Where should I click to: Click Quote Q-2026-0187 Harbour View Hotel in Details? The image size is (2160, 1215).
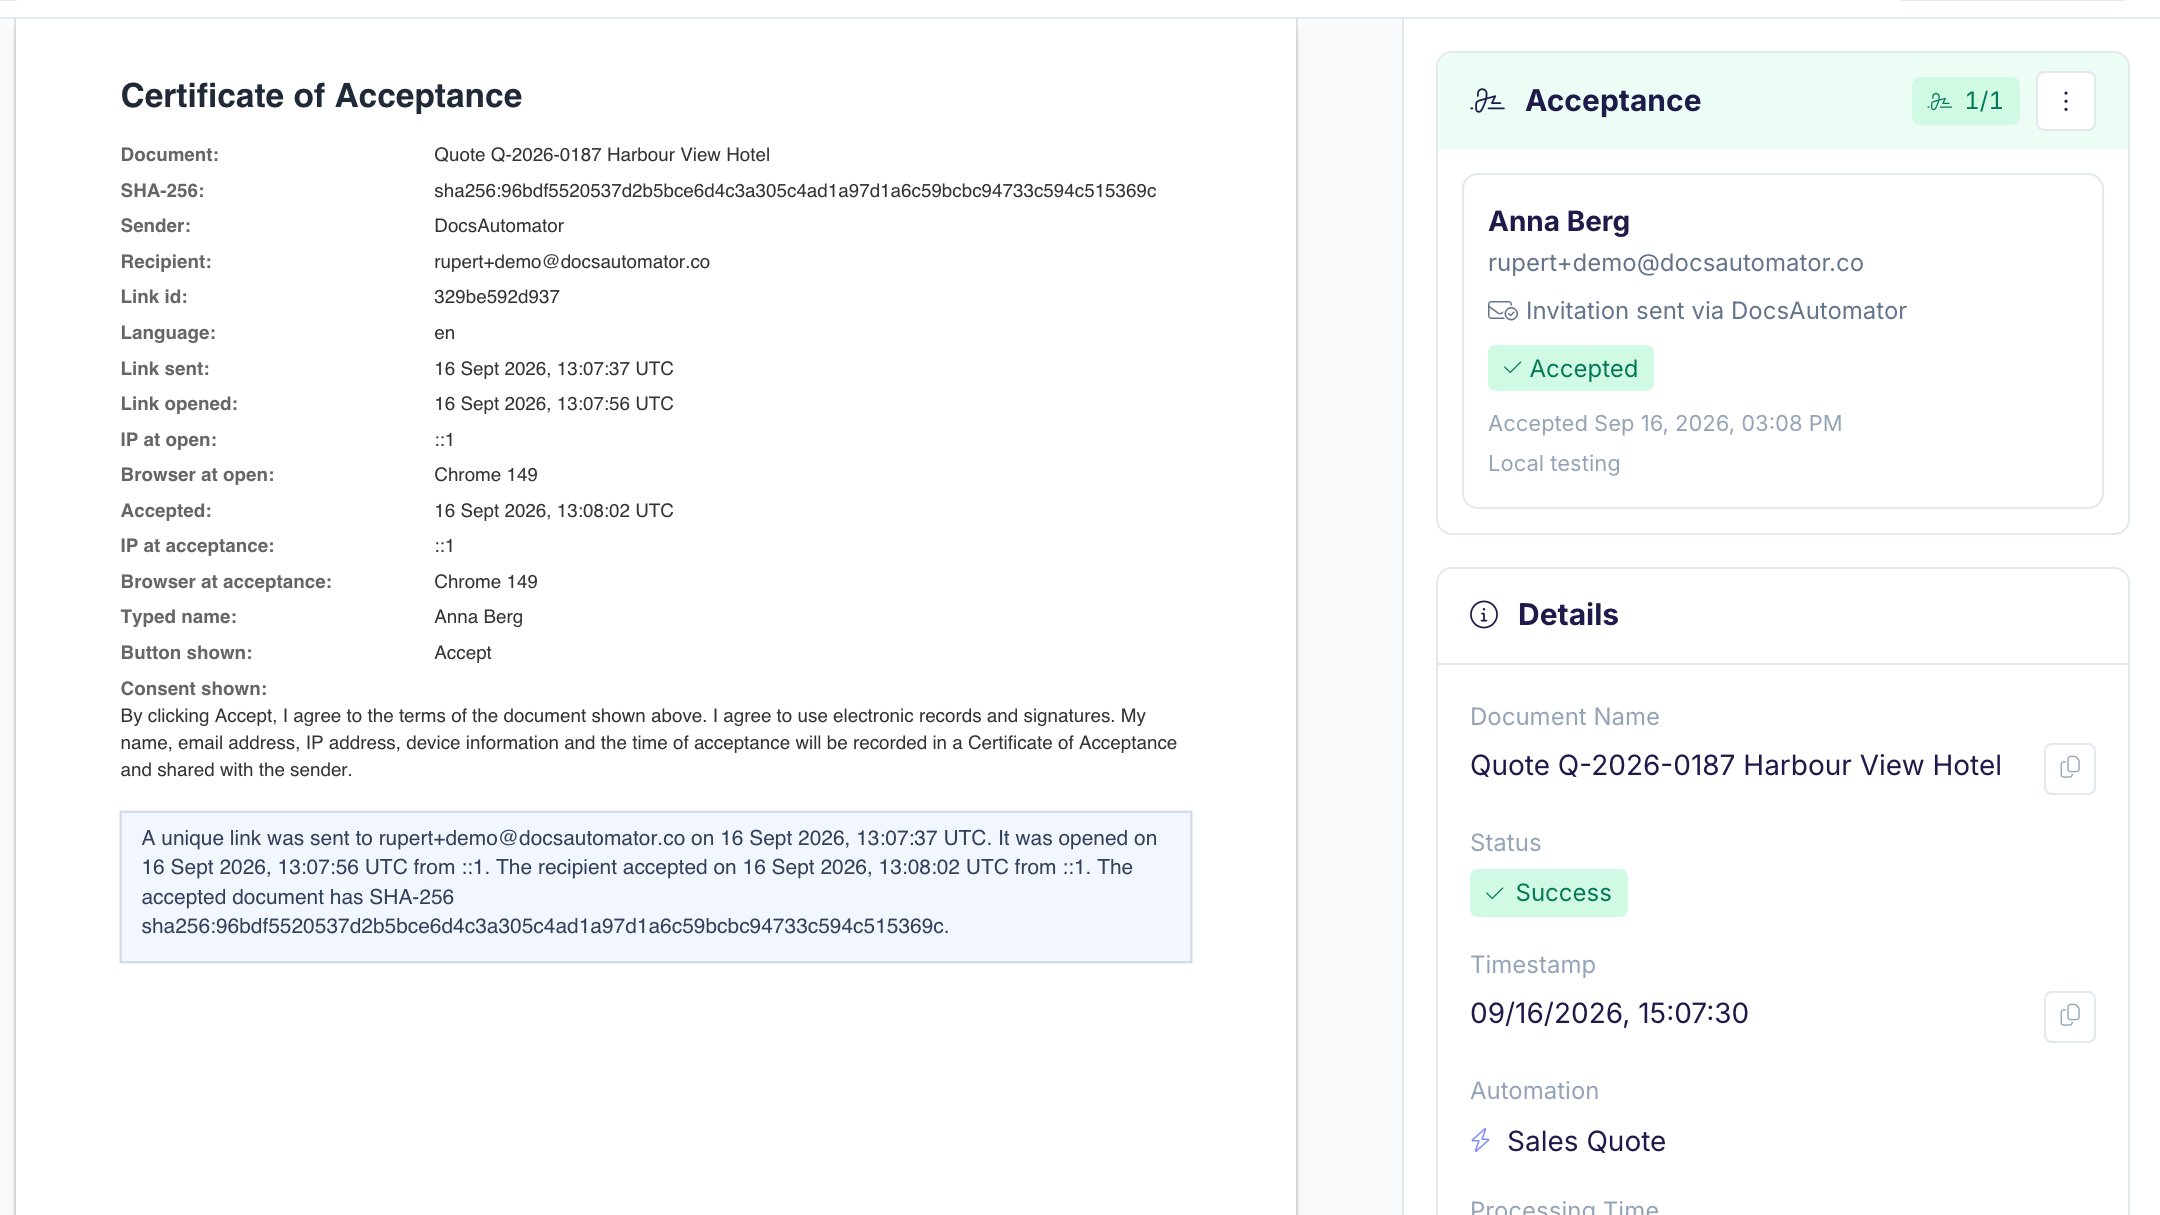[1735, 766]
